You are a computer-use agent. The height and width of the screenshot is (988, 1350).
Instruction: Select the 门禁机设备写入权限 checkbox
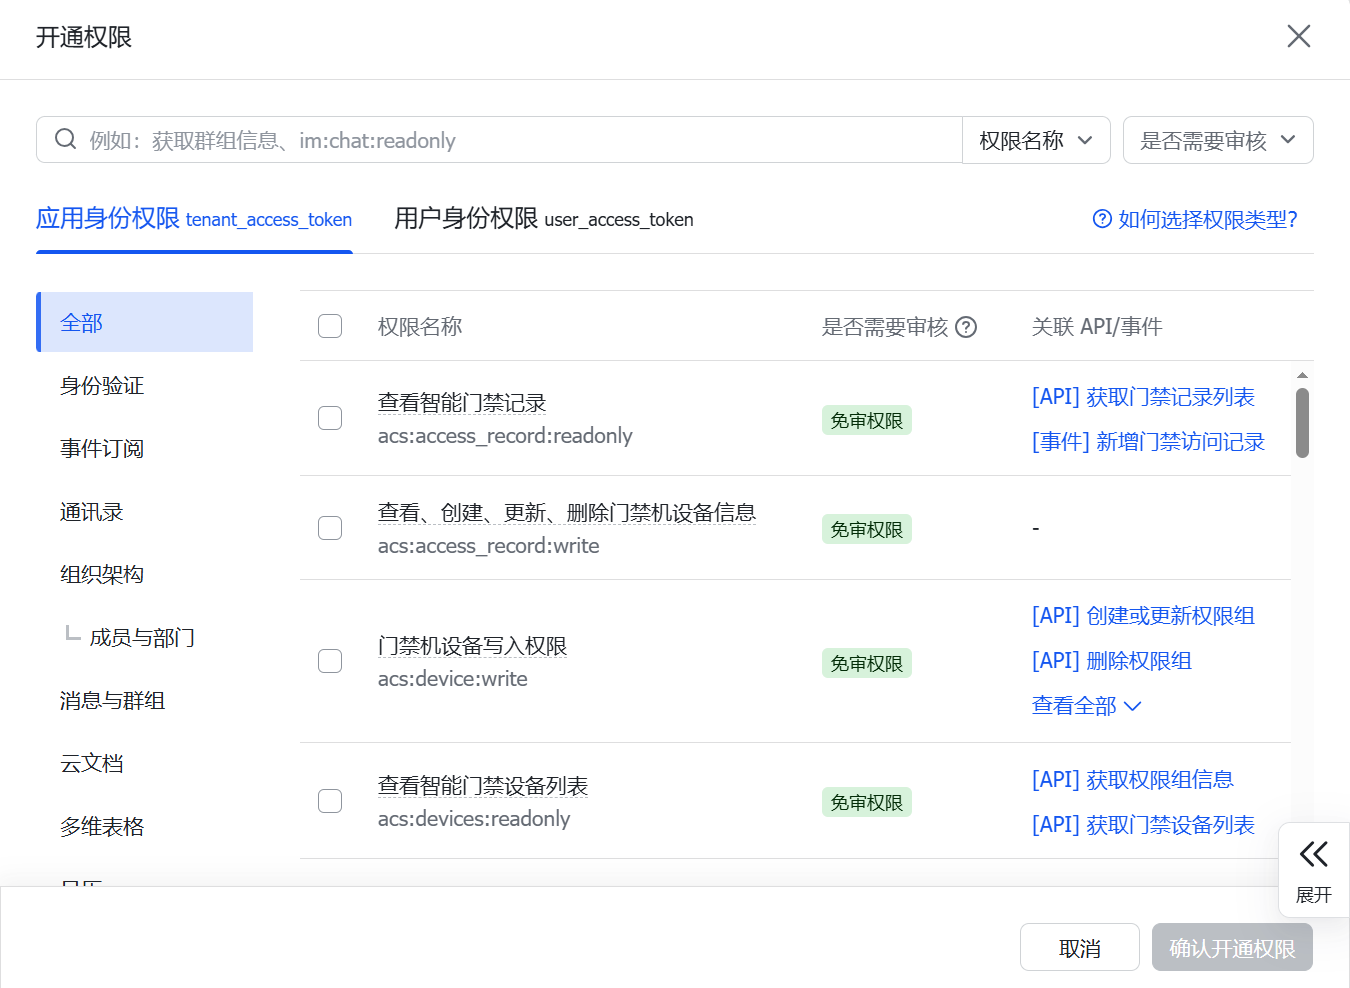click(x=330, y=661)
